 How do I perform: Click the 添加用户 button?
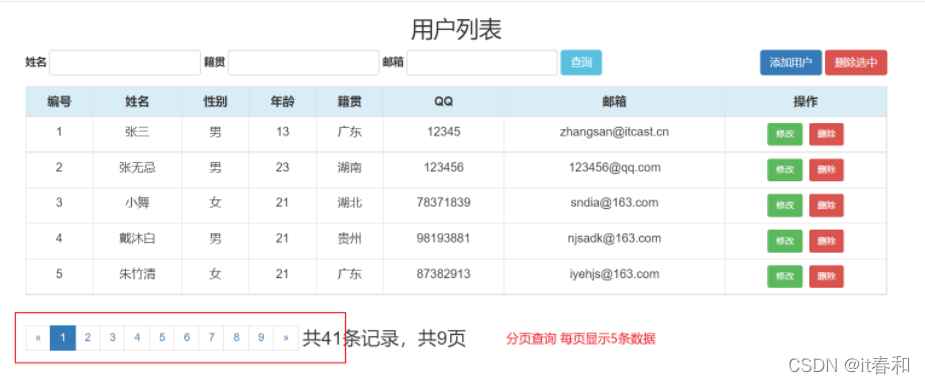coord(791,63)
